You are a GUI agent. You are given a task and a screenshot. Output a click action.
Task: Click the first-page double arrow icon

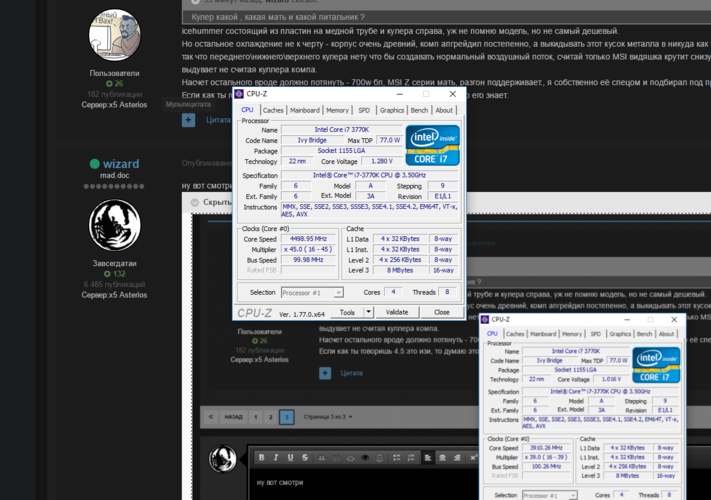click(x=211, y=416)
